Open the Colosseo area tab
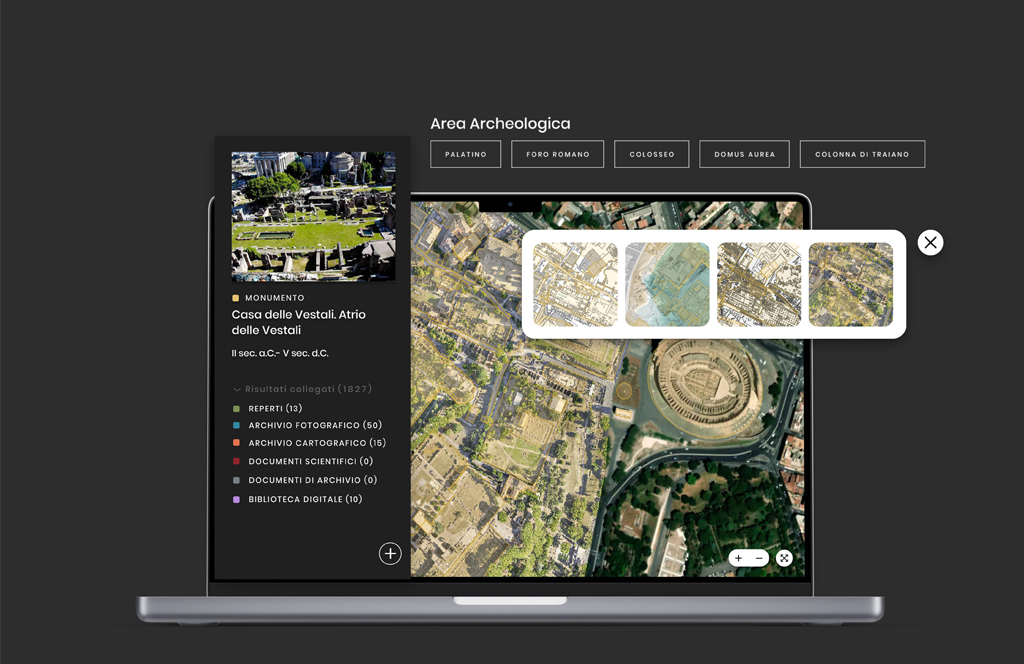Screen dimensions: 1024x664 tap(652, 154)
